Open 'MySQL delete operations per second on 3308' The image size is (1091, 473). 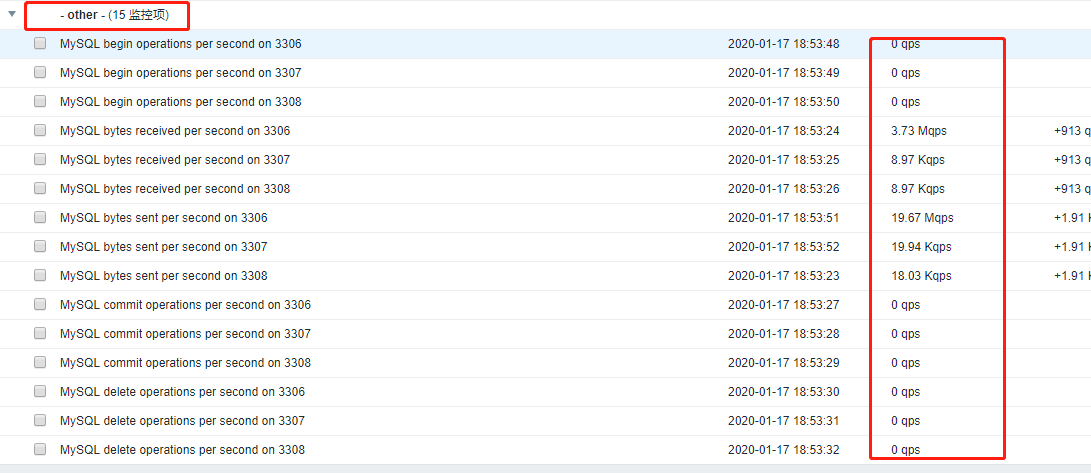point(182,450)
